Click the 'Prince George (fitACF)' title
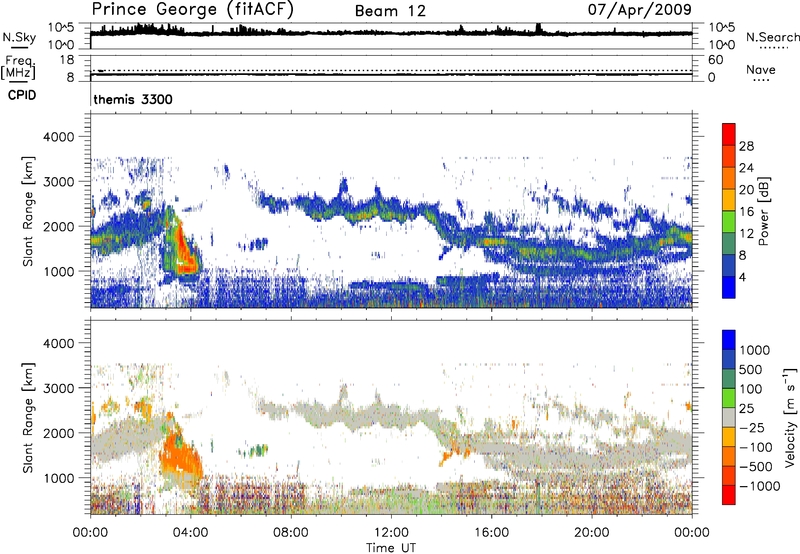The image size is (800, 554). [192, 10]
